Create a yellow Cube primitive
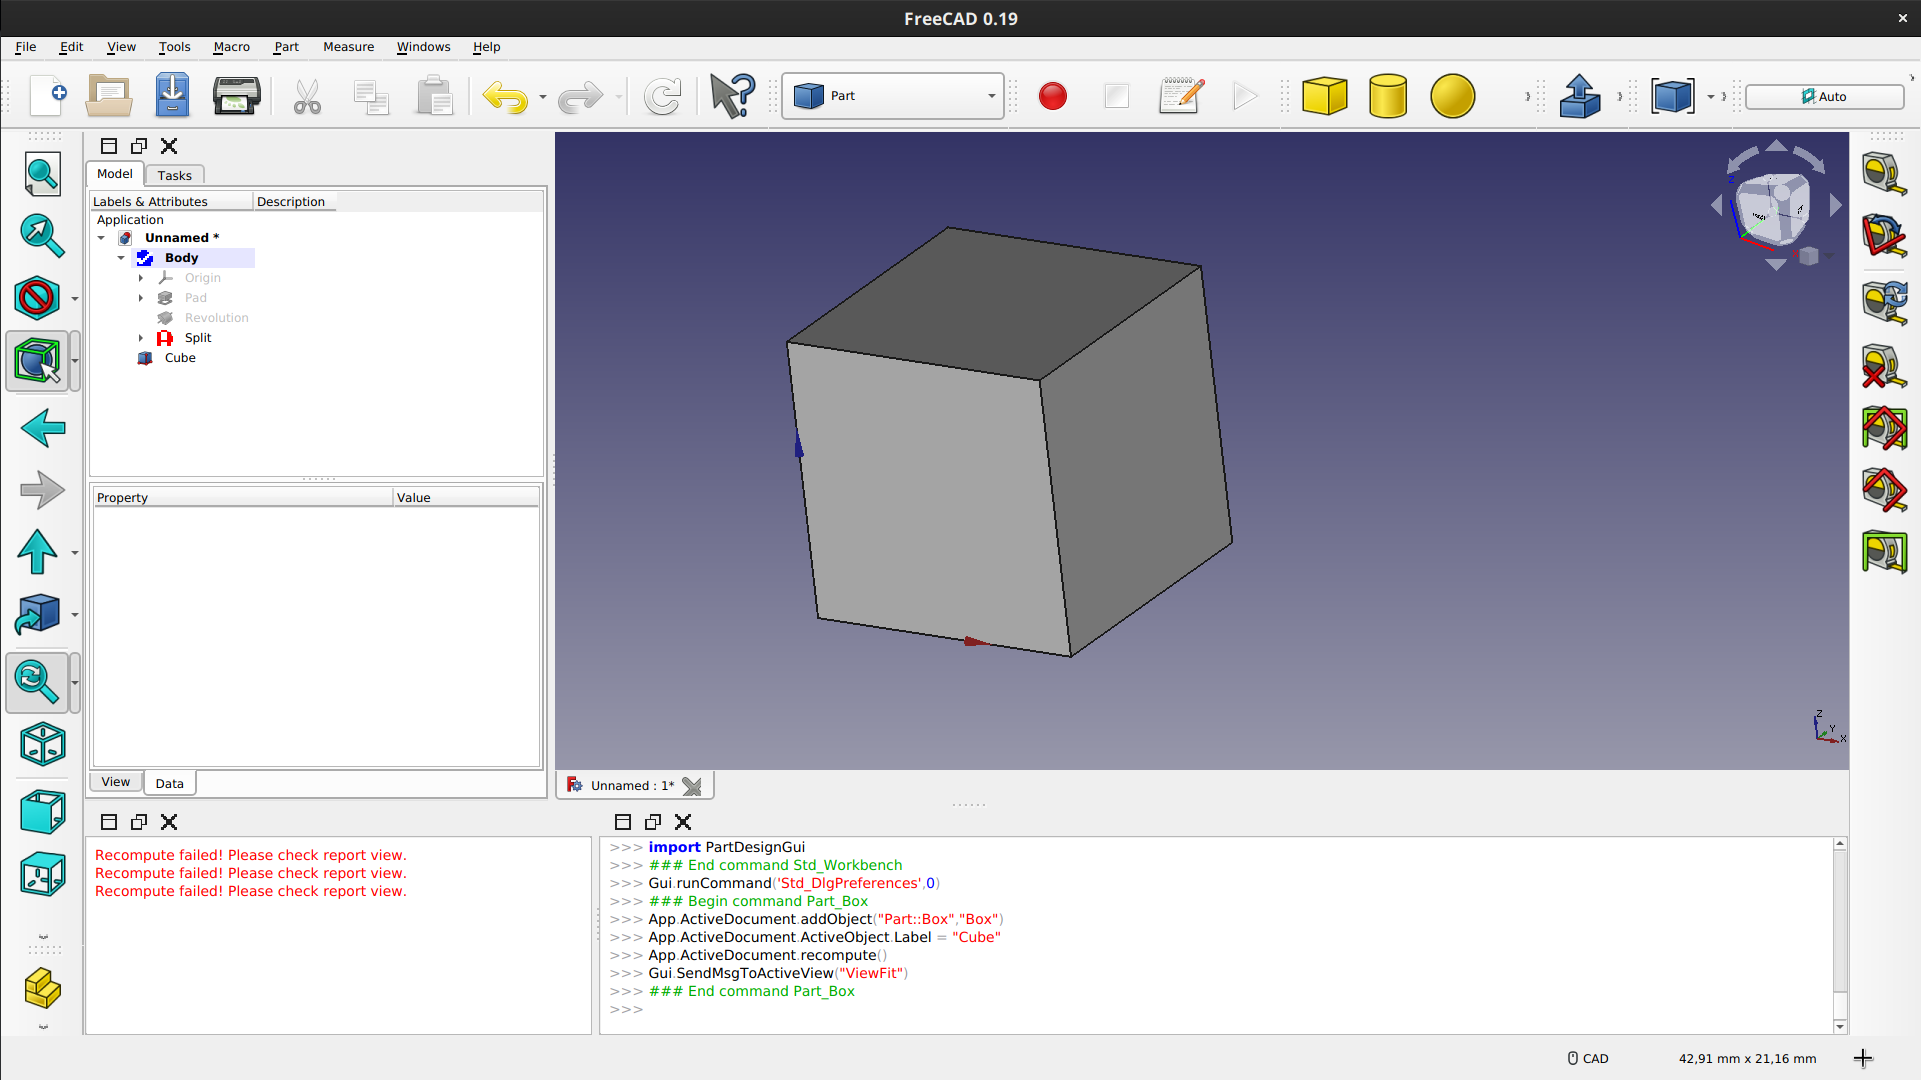Image resolution: width=1921 pixels, height=1080 pixels. 1324,96
